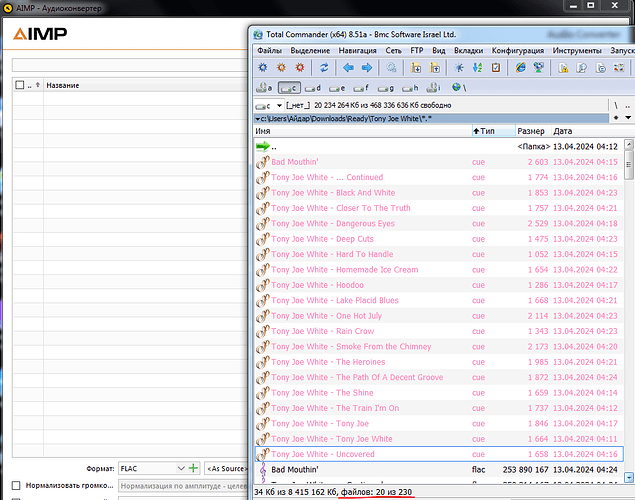Open the drive c selector dropdown
Image resolution: width=635 pixels, height=500 pixels.
click(x=268, y=106)
